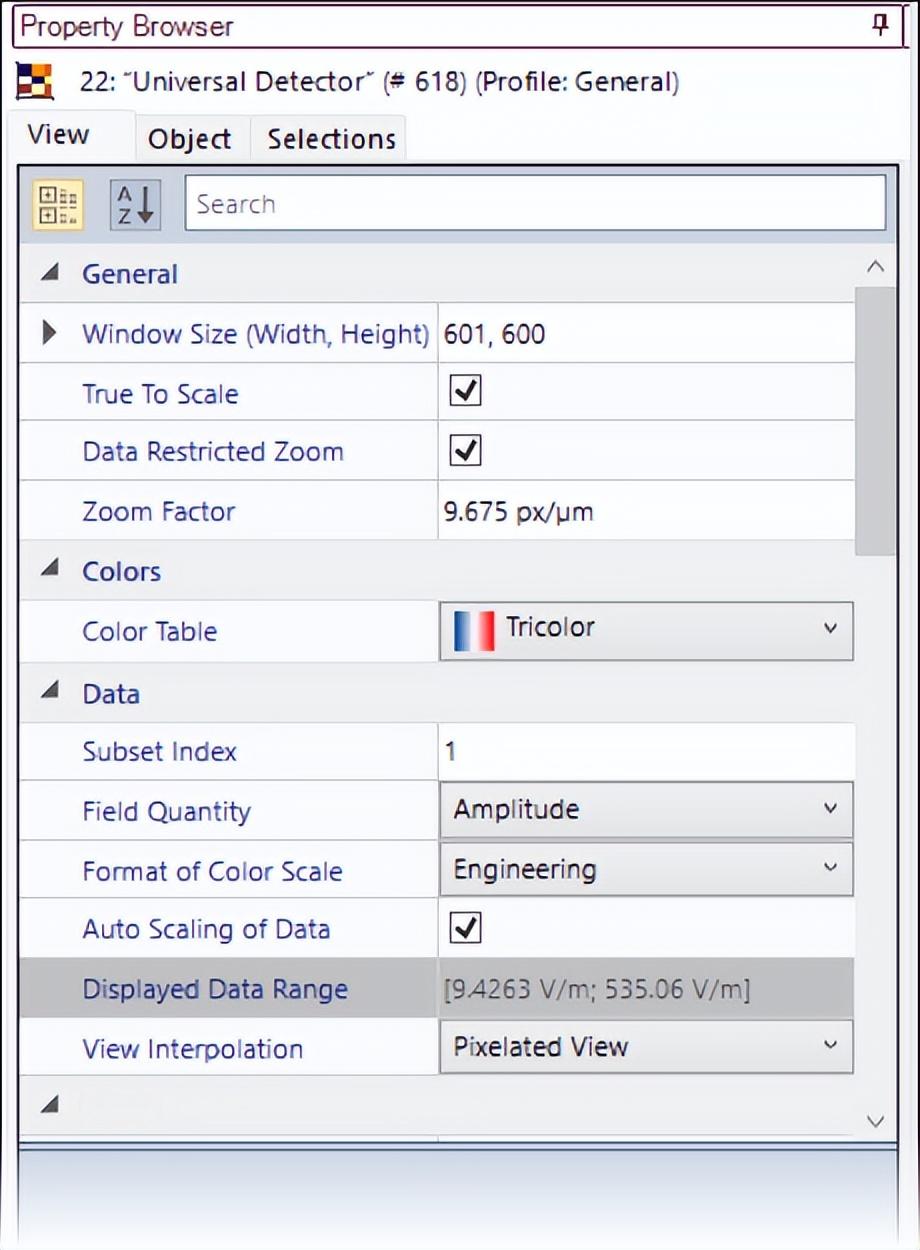Viewport: 920px width, 1250px height.
Task: Click in the Search input field
Action: [x=535, y=205]
